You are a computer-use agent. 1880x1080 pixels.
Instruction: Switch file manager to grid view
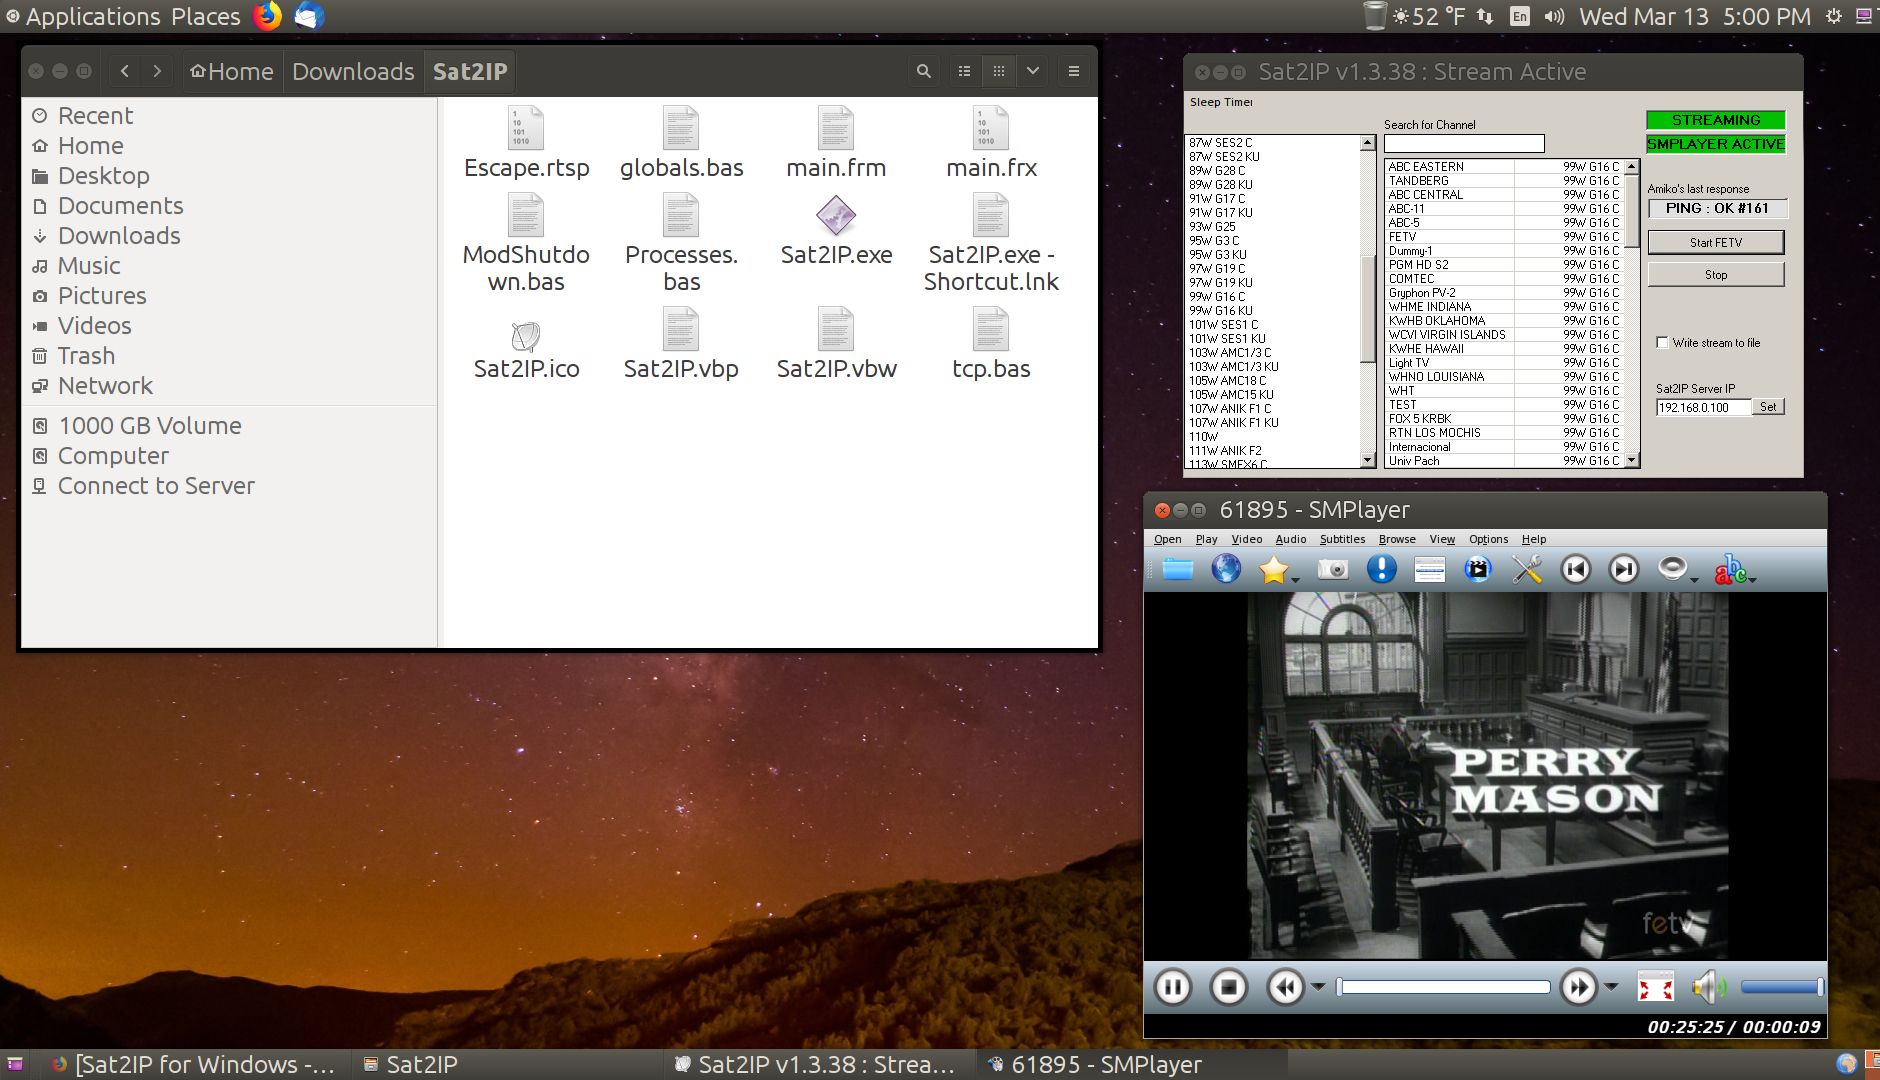point(998,71)
